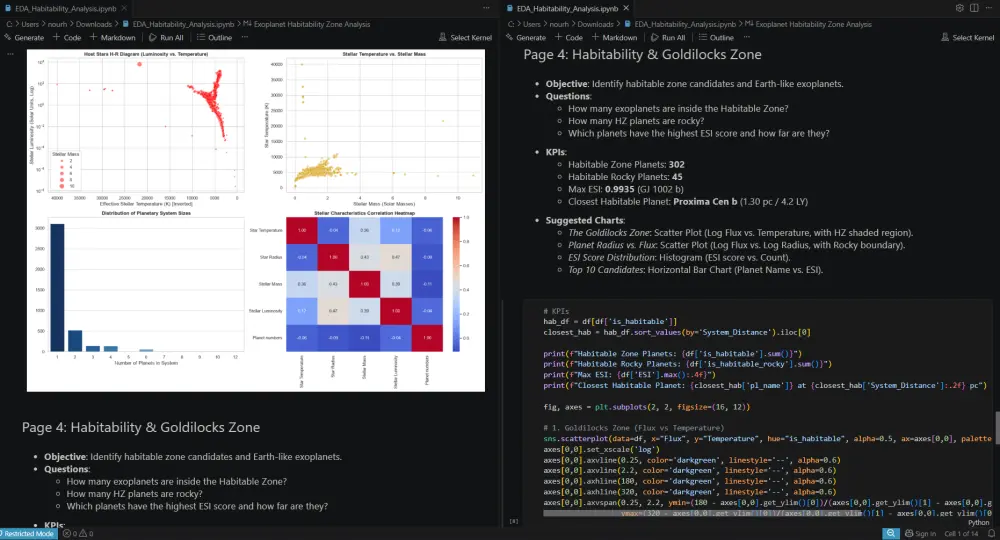Close the left editor group's notebook tab

click(124, 8)
